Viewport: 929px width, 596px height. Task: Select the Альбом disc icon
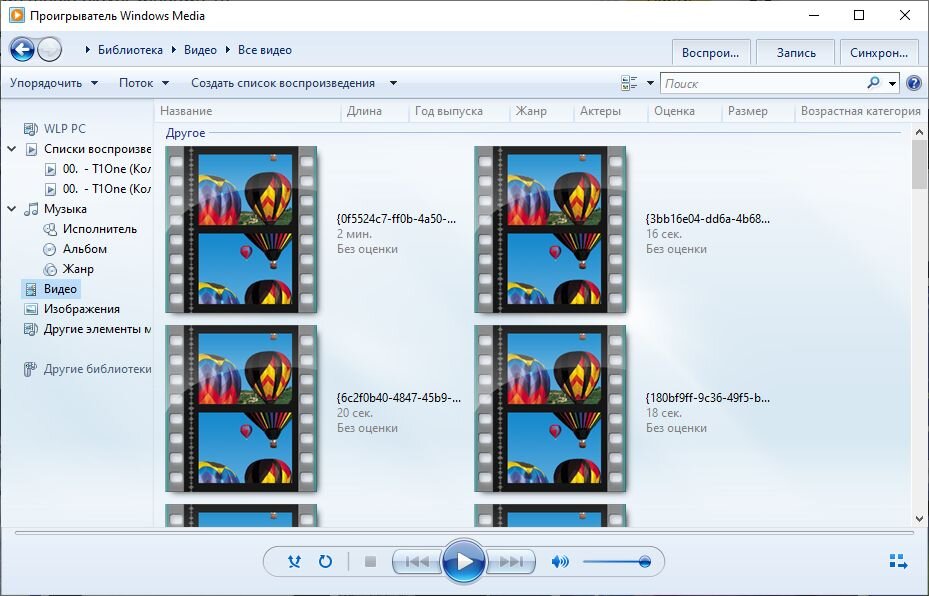[50, 249]
